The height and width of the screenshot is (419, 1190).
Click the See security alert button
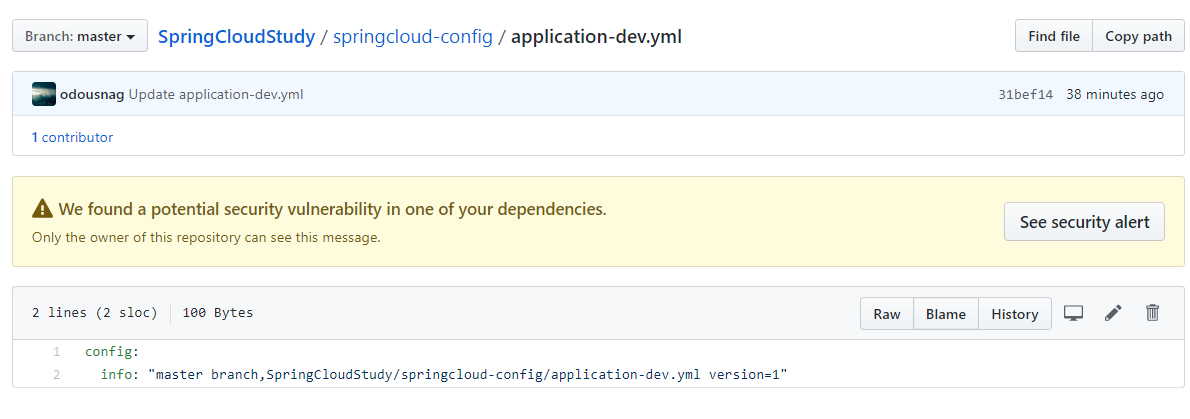[x=1084, y=222]
